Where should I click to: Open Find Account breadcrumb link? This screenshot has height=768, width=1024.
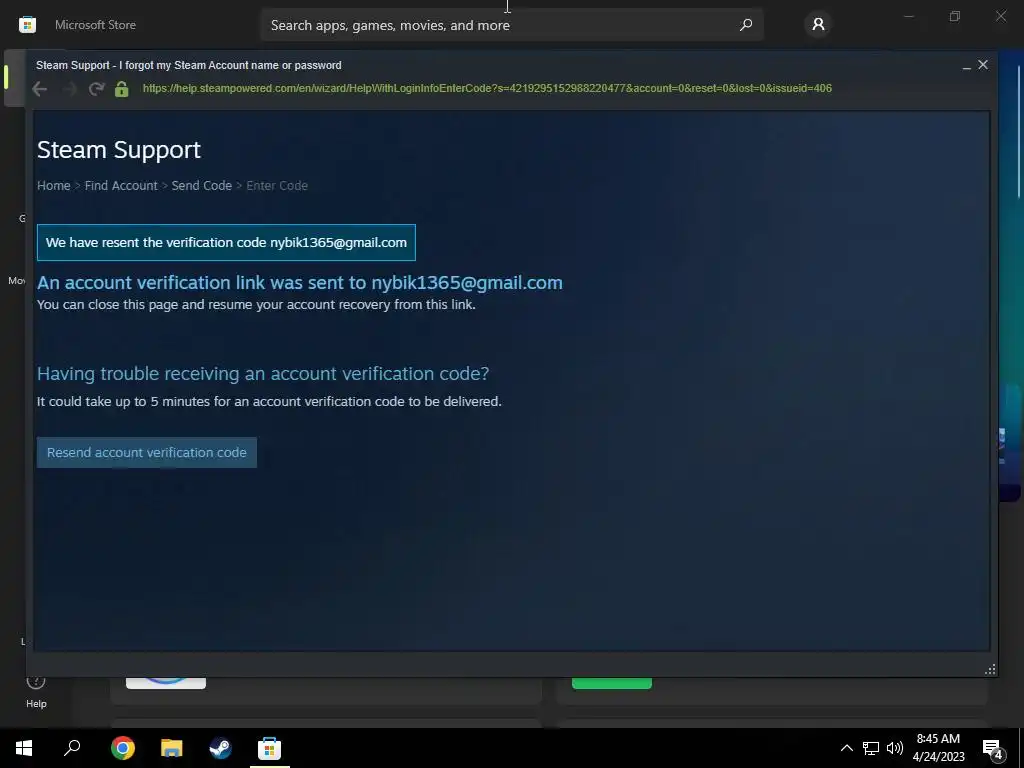[x=121, y=185]
